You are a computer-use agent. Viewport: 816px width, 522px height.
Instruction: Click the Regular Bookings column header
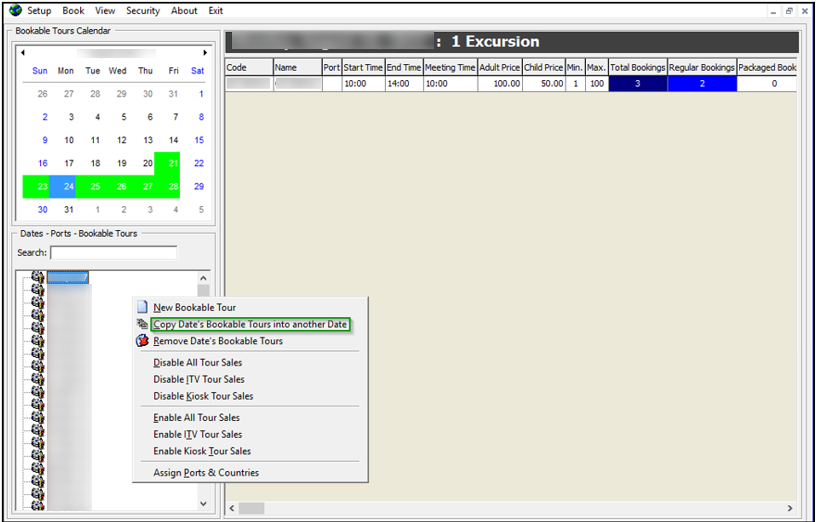(x=702, y=68)
